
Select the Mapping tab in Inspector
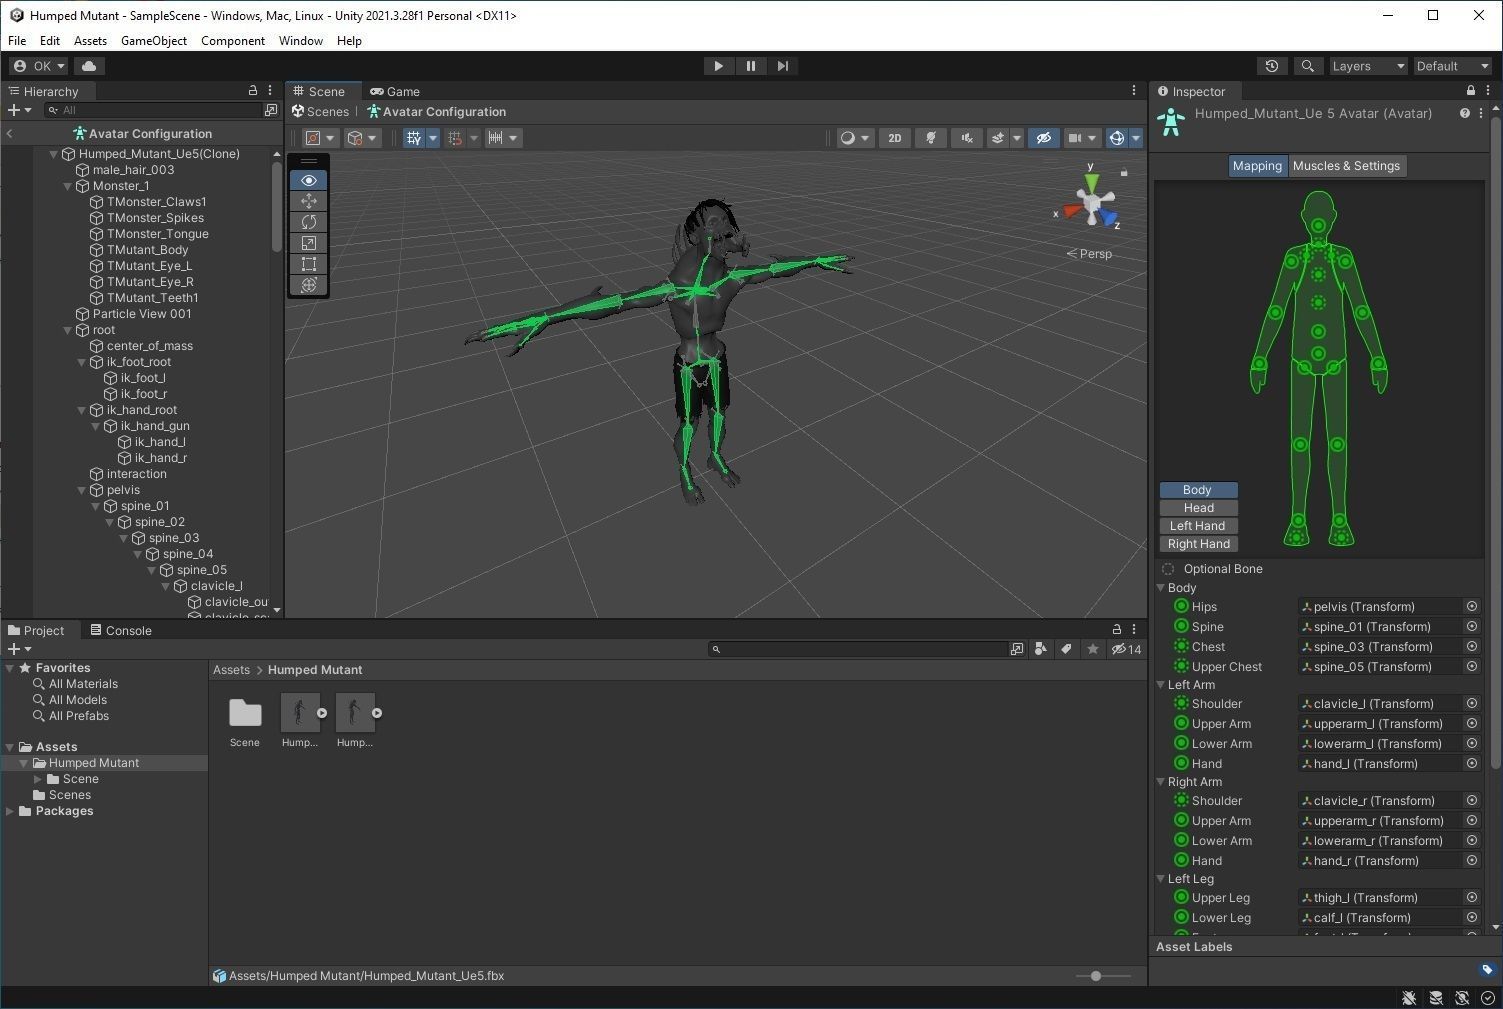[1257, 166]
